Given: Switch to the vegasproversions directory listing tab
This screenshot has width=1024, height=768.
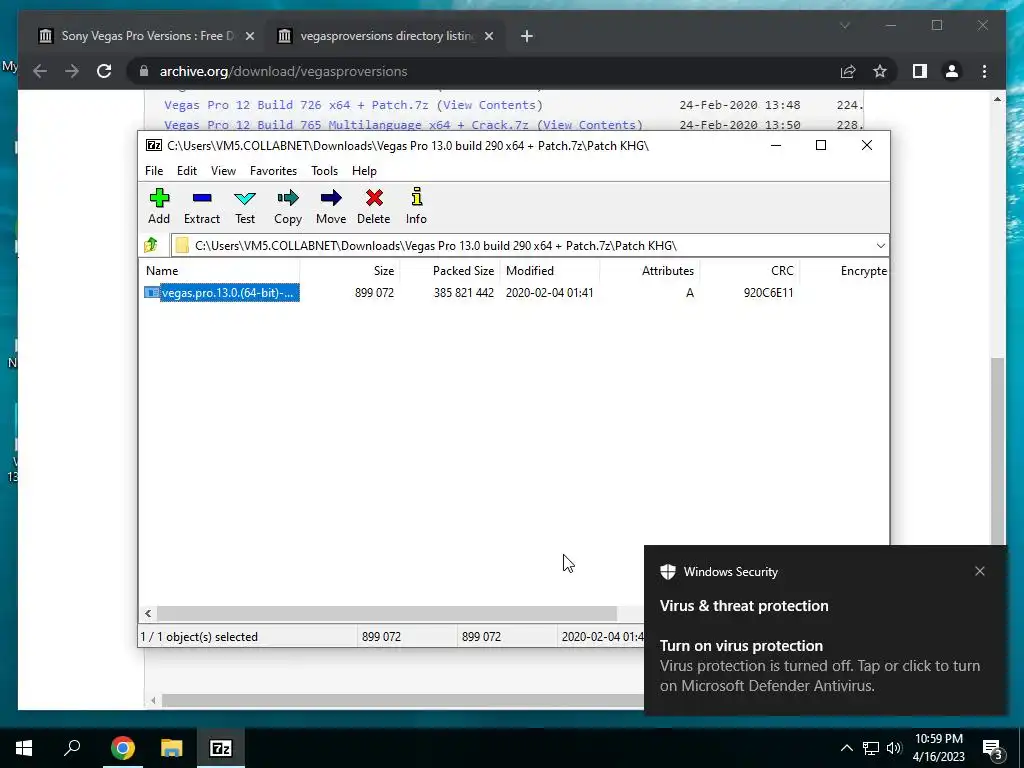Looking at the screenshot, I should [387, 36].
